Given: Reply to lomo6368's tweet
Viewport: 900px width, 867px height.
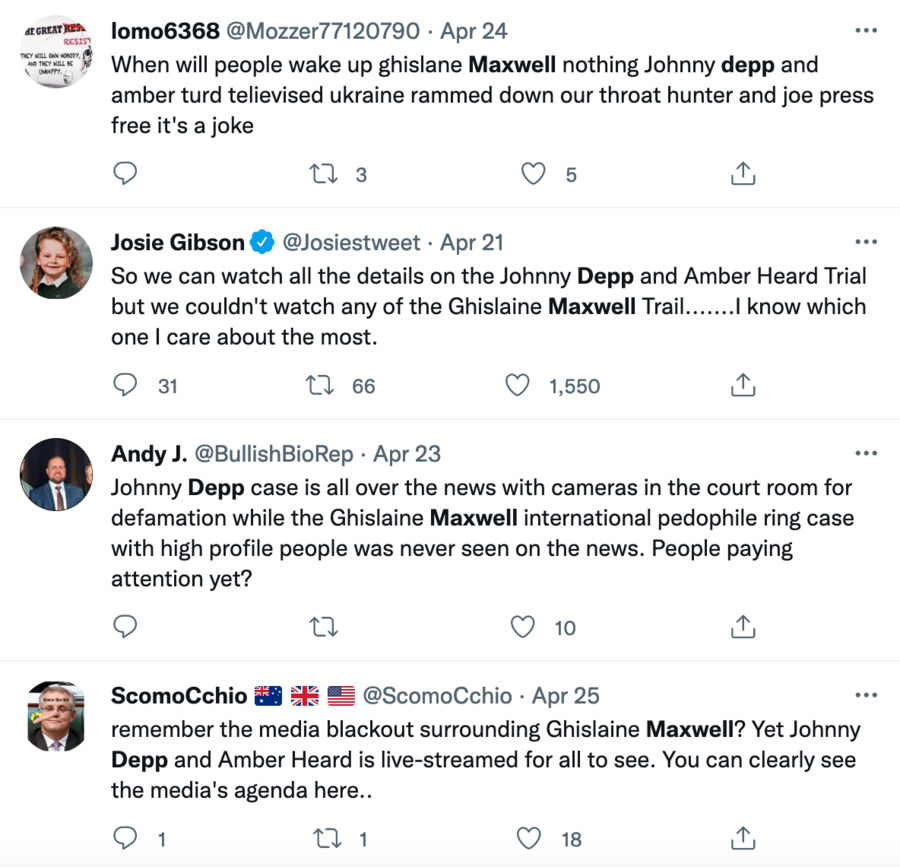Looking at the screenshot, I should pyautogui.click(x=125, y=174).
